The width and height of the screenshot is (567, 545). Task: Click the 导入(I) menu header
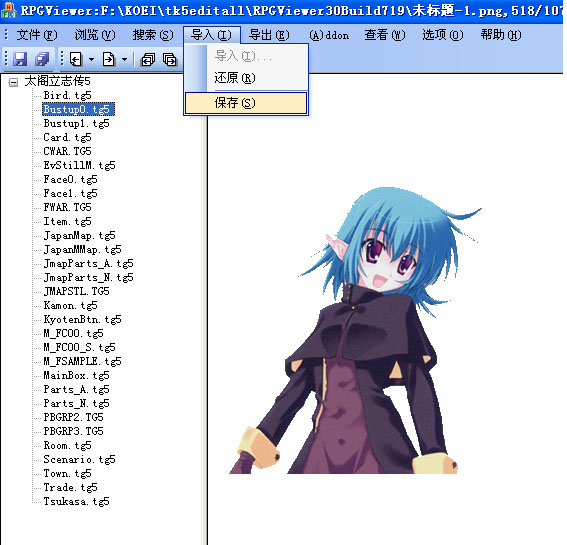point(211,35)
